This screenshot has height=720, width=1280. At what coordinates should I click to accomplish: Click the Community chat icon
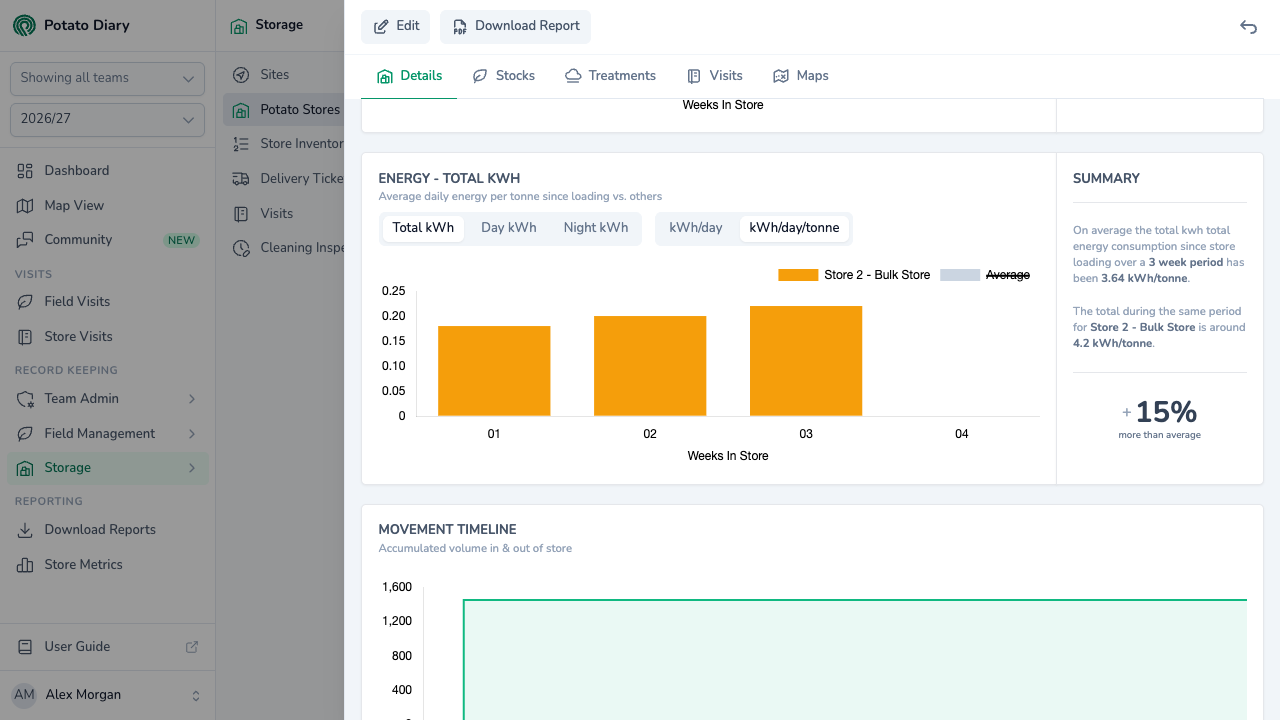(25, 240)
